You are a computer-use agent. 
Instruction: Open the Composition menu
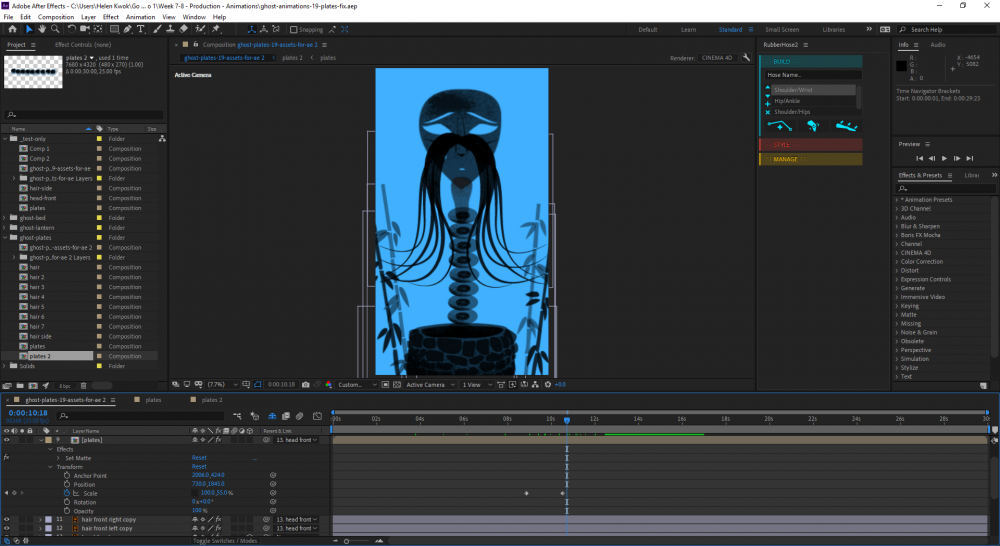(x=56, y=17)
